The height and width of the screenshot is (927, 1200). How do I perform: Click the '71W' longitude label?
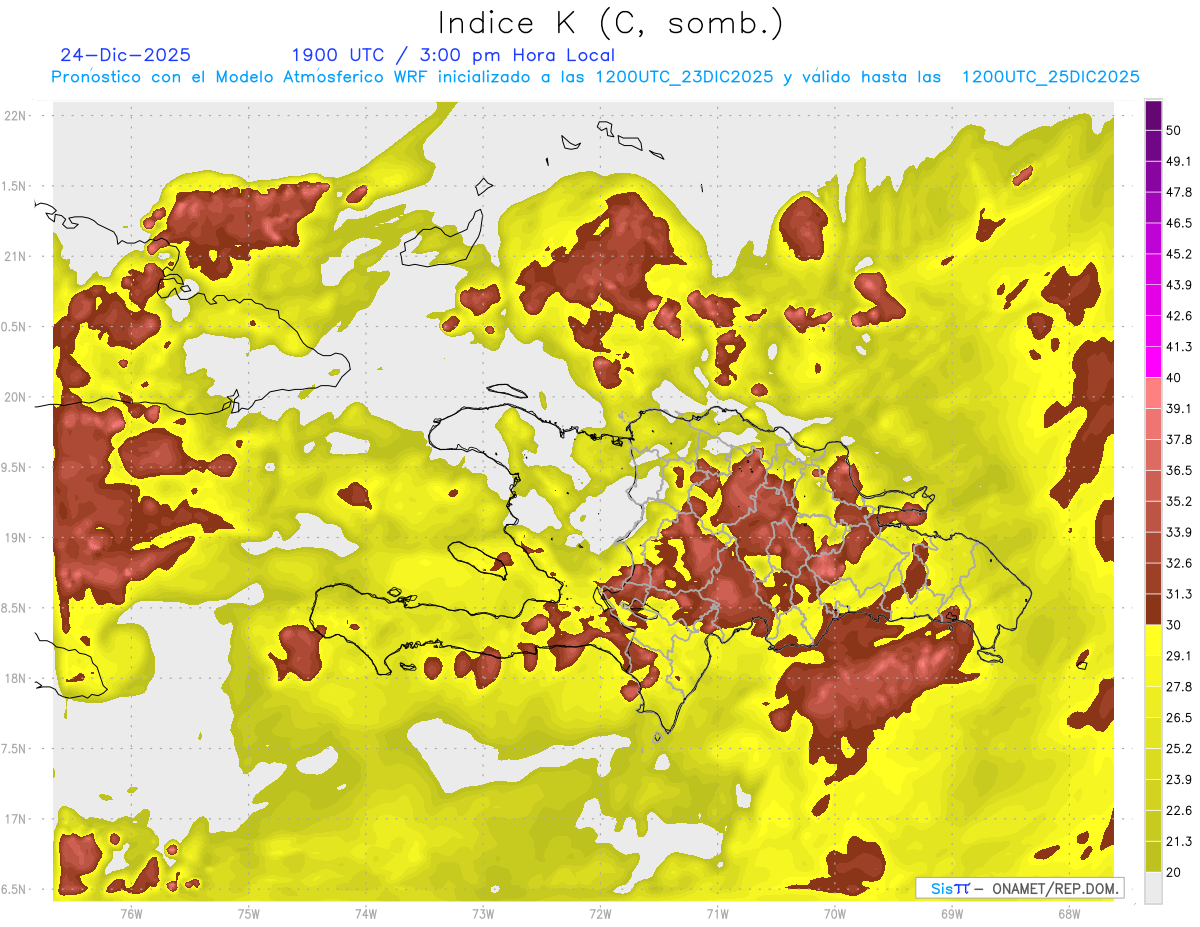coord(717,914)
